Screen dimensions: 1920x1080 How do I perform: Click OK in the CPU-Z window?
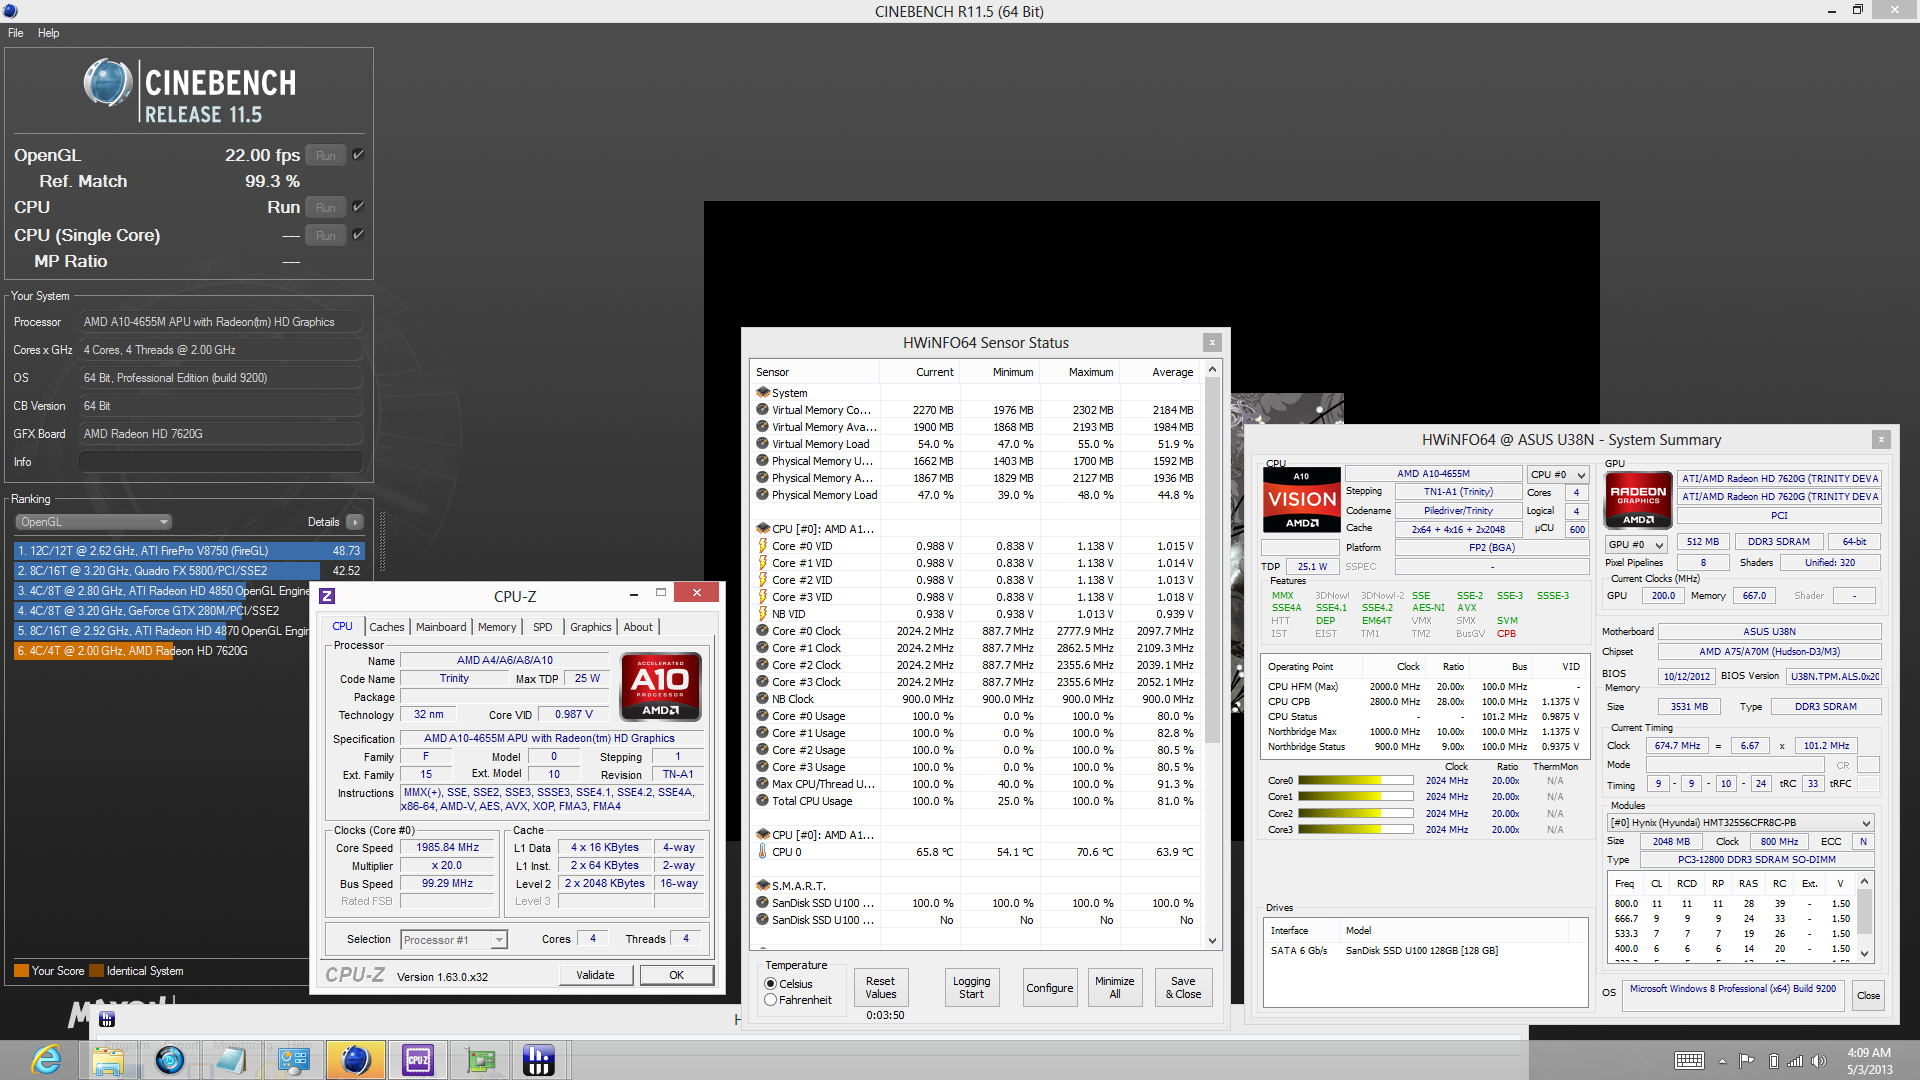pos(677,975)
